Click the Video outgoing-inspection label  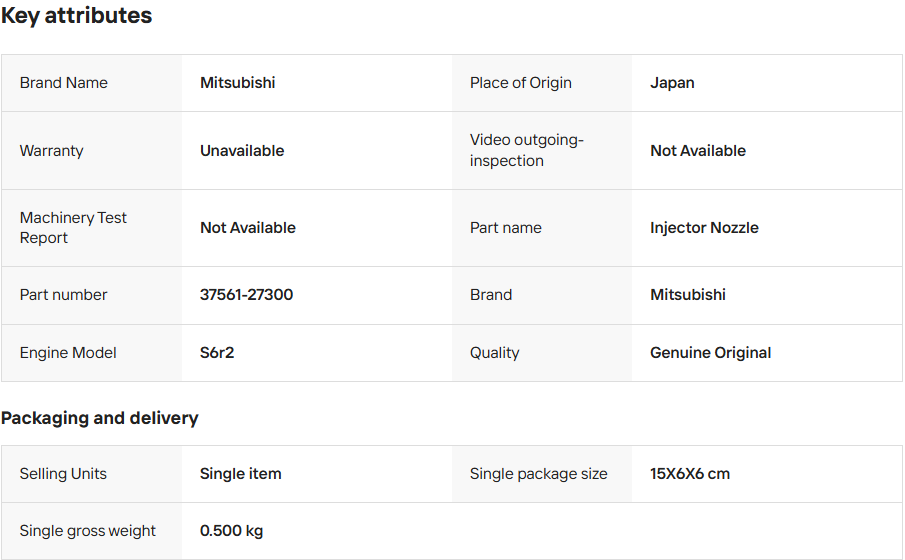(x=526, y=151)
